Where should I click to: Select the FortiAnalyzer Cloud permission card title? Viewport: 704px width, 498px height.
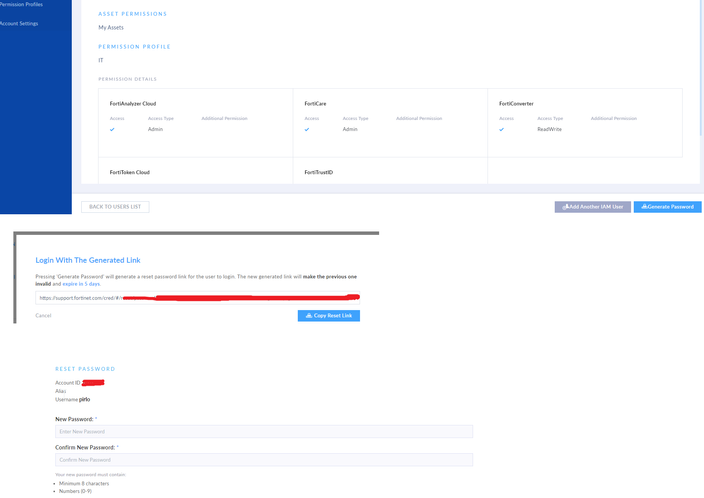[133, 104]
